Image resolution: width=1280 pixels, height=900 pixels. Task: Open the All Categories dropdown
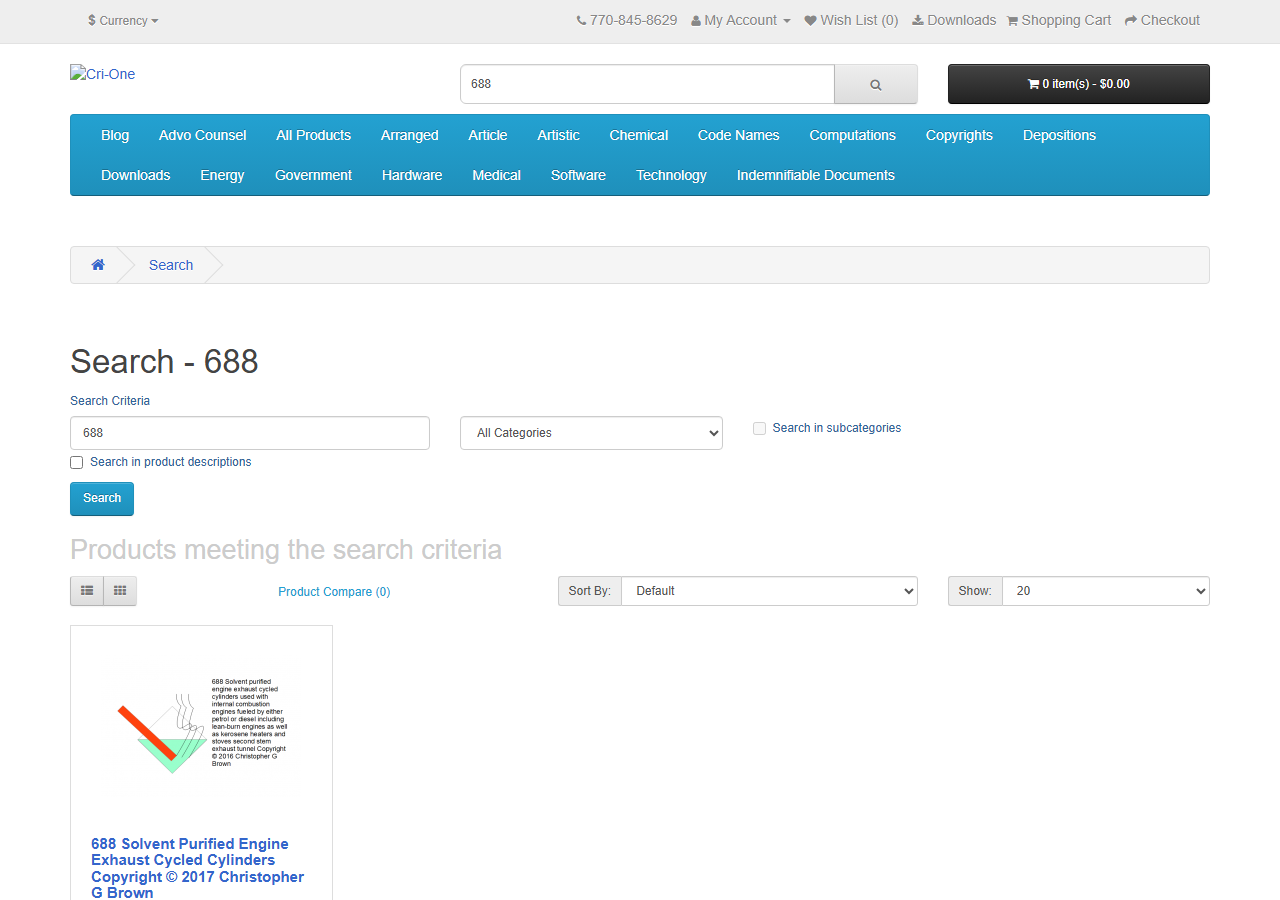tap(591, 433)
